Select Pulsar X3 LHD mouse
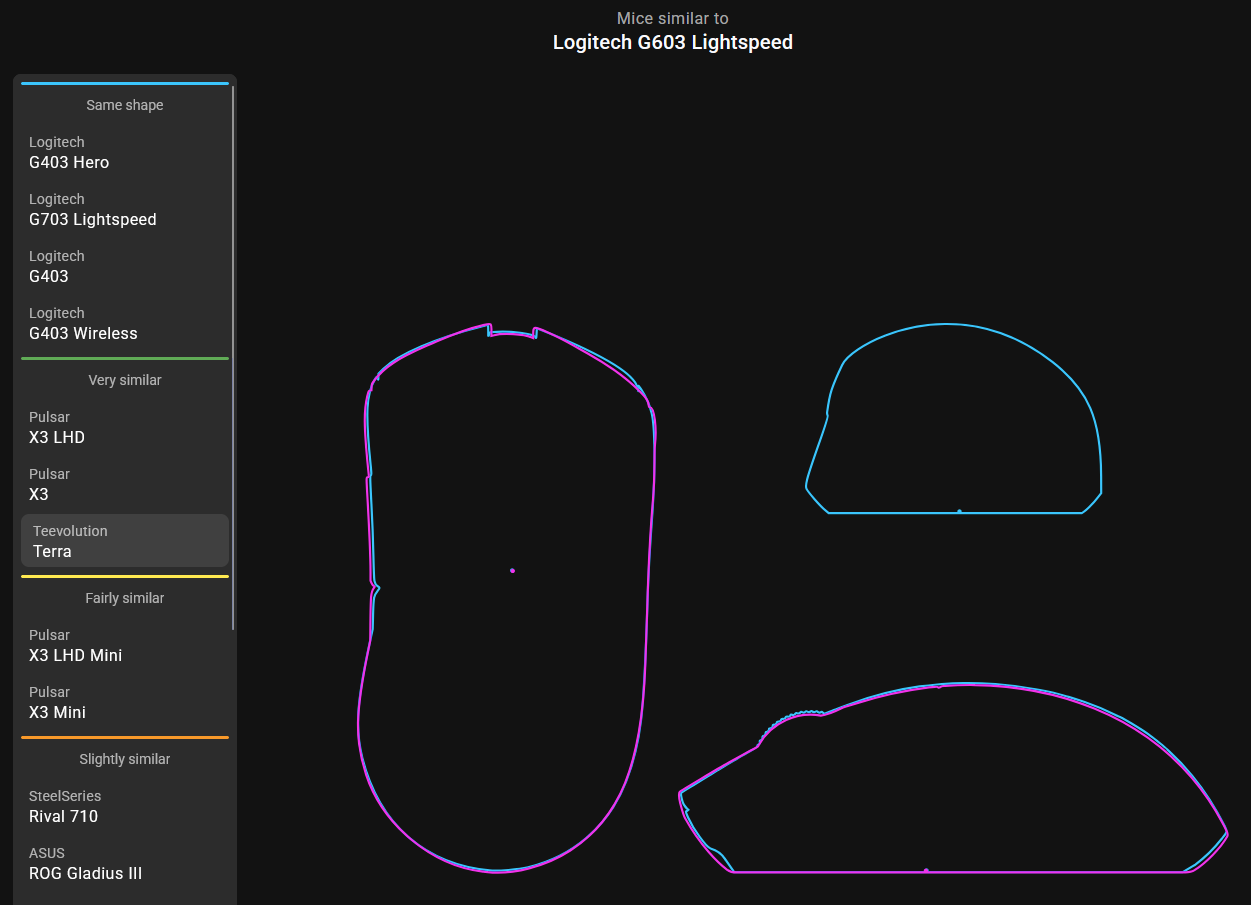Screen dimensions: 1251x905 125,428
